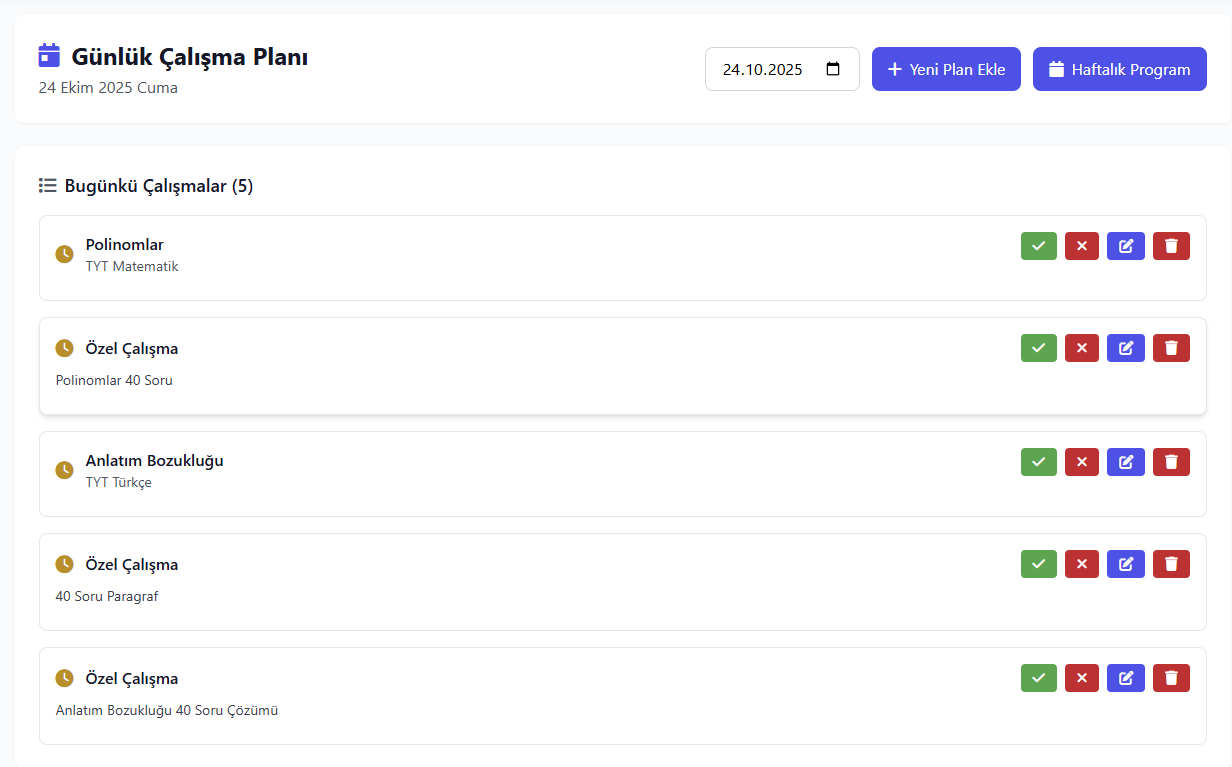This screenshot has height=767, width=1232.
Task: Edit the Polinomlar 40 Soru task
Action: [1125, 348]
